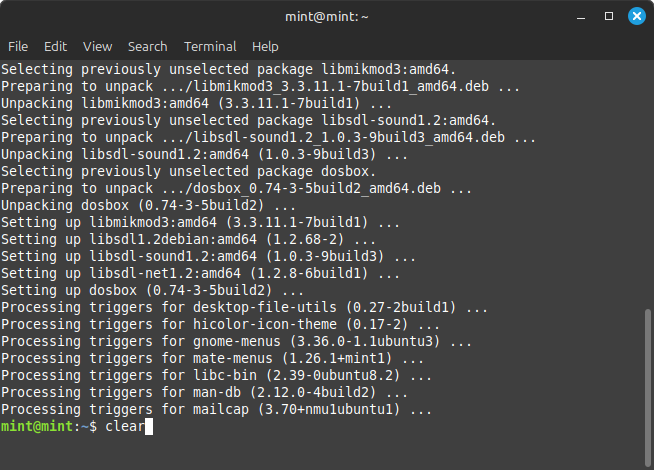This screenshot has height=470, width=654.
Task: Click the 'Processing triggers for mailcap' line
Action: (215, 409)
